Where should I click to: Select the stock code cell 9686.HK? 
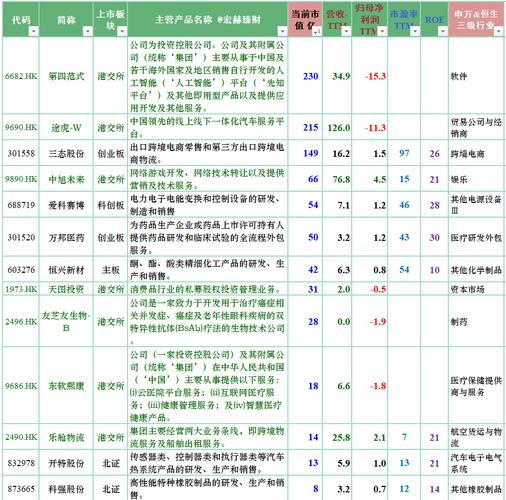click(x=21, y=386)
